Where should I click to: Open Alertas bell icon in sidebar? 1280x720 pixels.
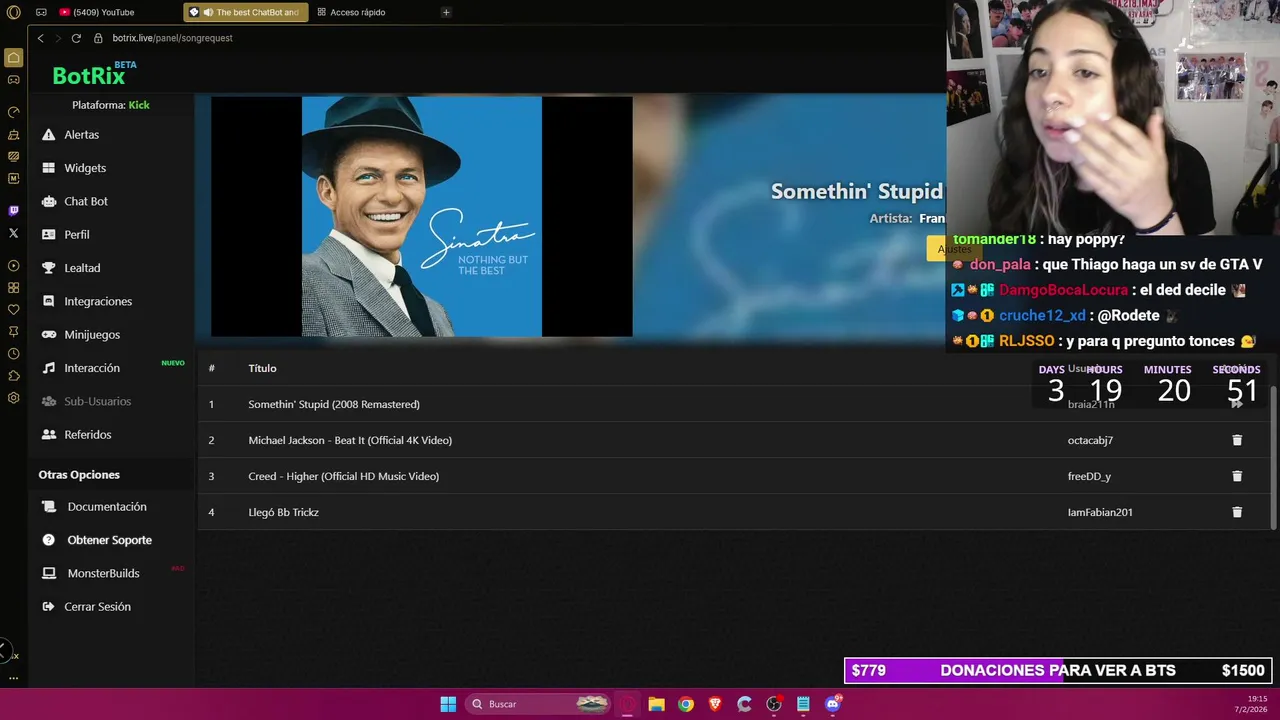click(x=48, y=134)
